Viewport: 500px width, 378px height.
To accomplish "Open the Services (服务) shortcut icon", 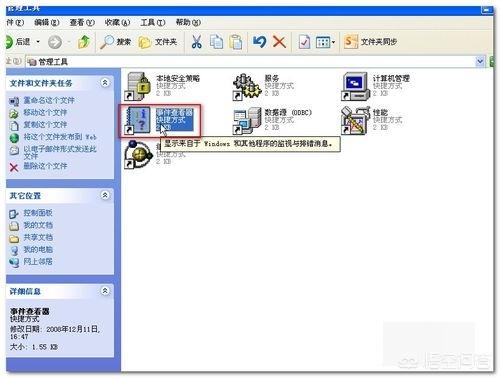I will 247,87.
